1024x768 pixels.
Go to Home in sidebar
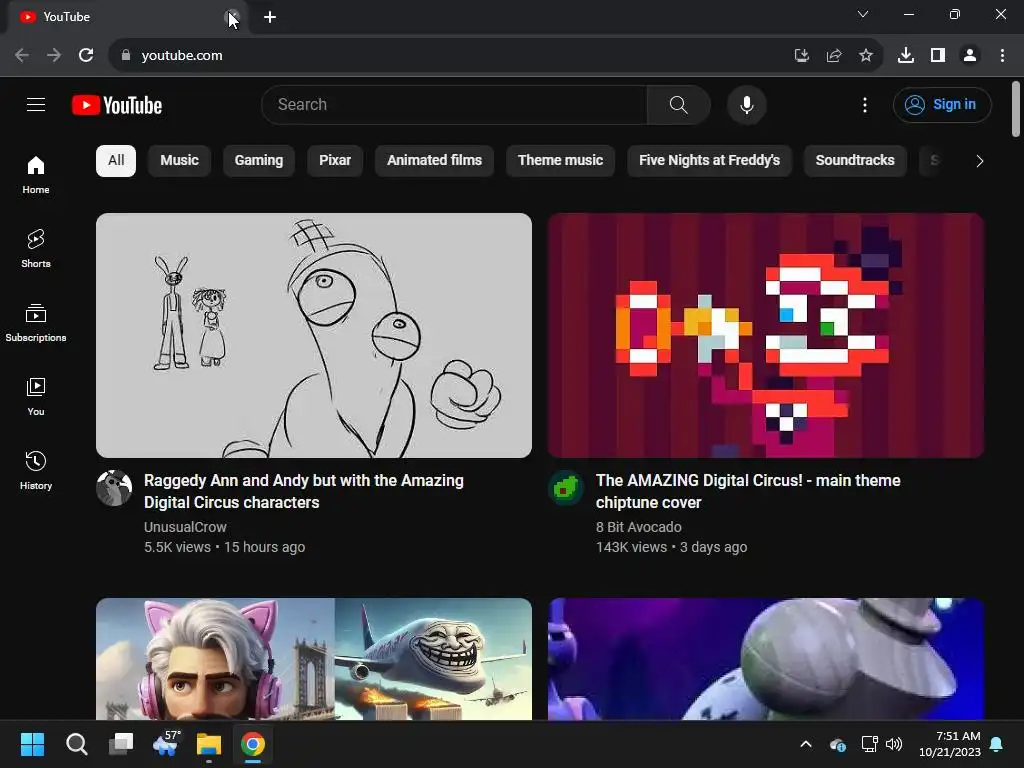tap(36, 175)
